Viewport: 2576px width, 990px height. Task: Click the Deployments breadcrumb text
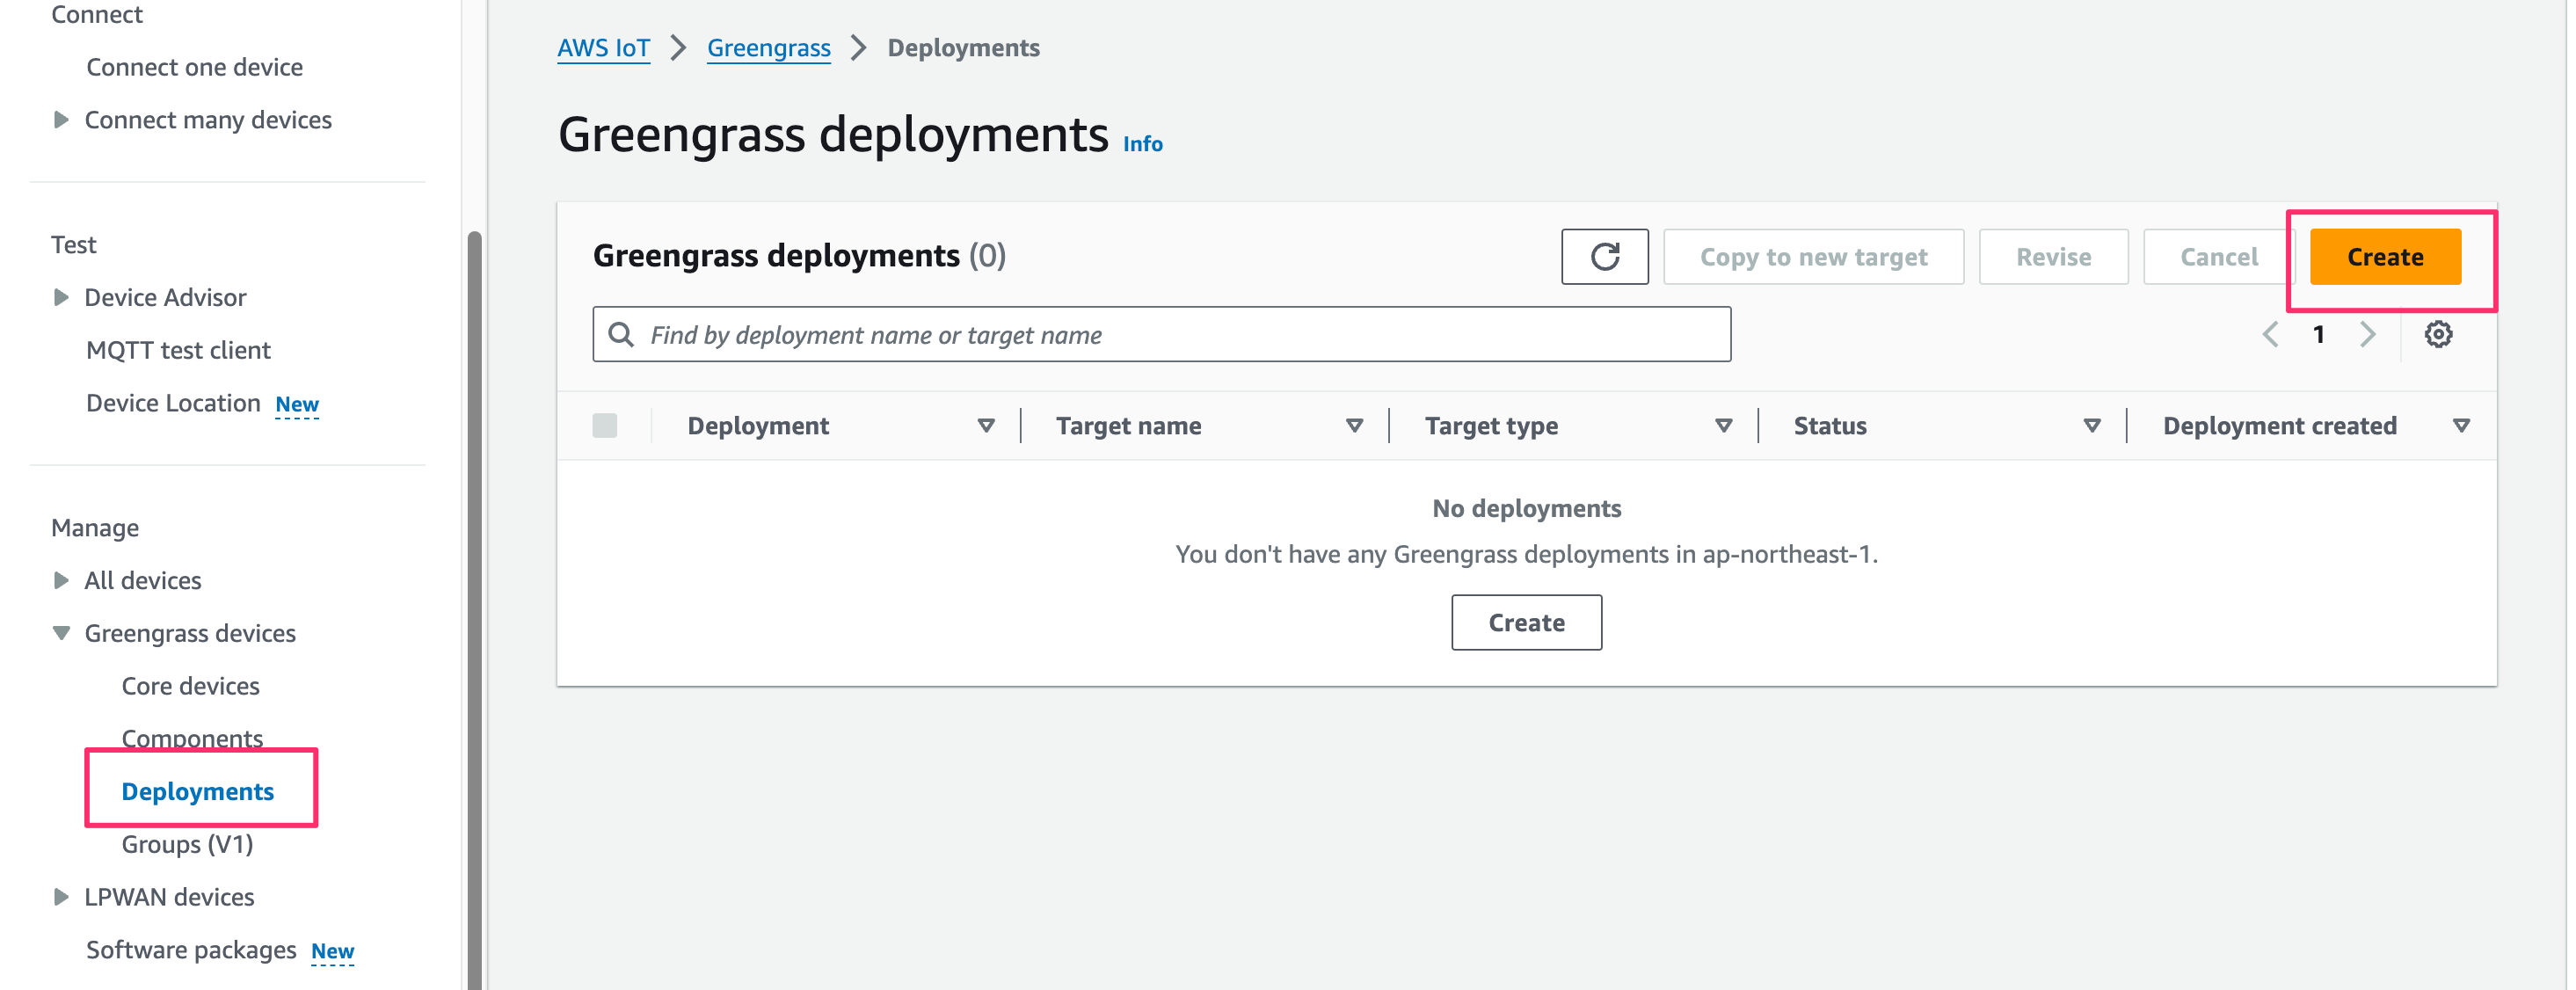963,48
